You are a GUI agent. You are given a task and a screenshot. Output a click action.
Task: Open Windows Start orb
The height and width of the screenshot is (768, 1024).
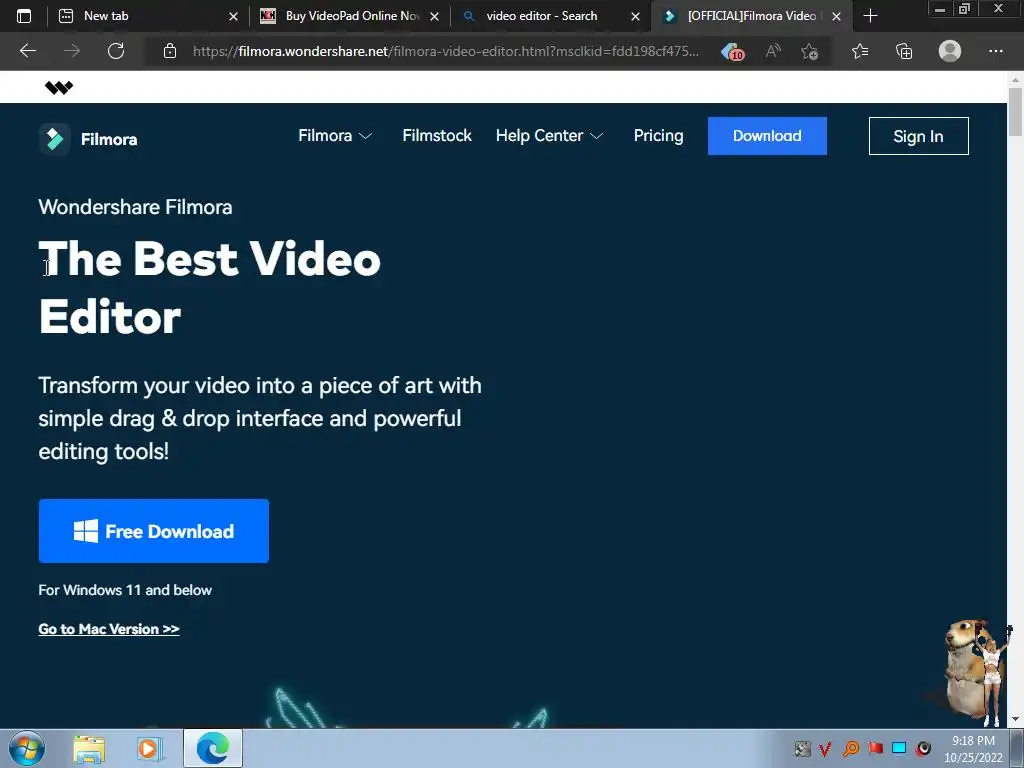tap(27, 748)
